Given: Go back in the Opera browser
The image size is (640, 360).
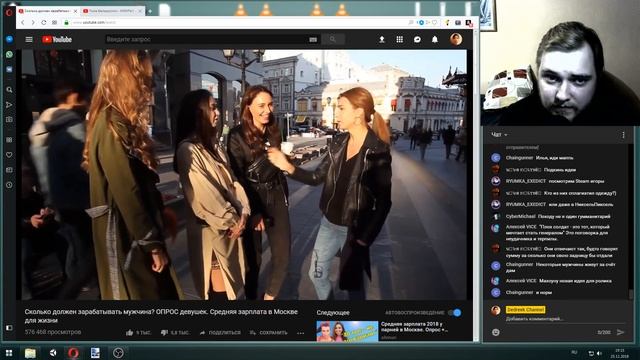Looking at the screenshot, I should [x=23, y=22].
